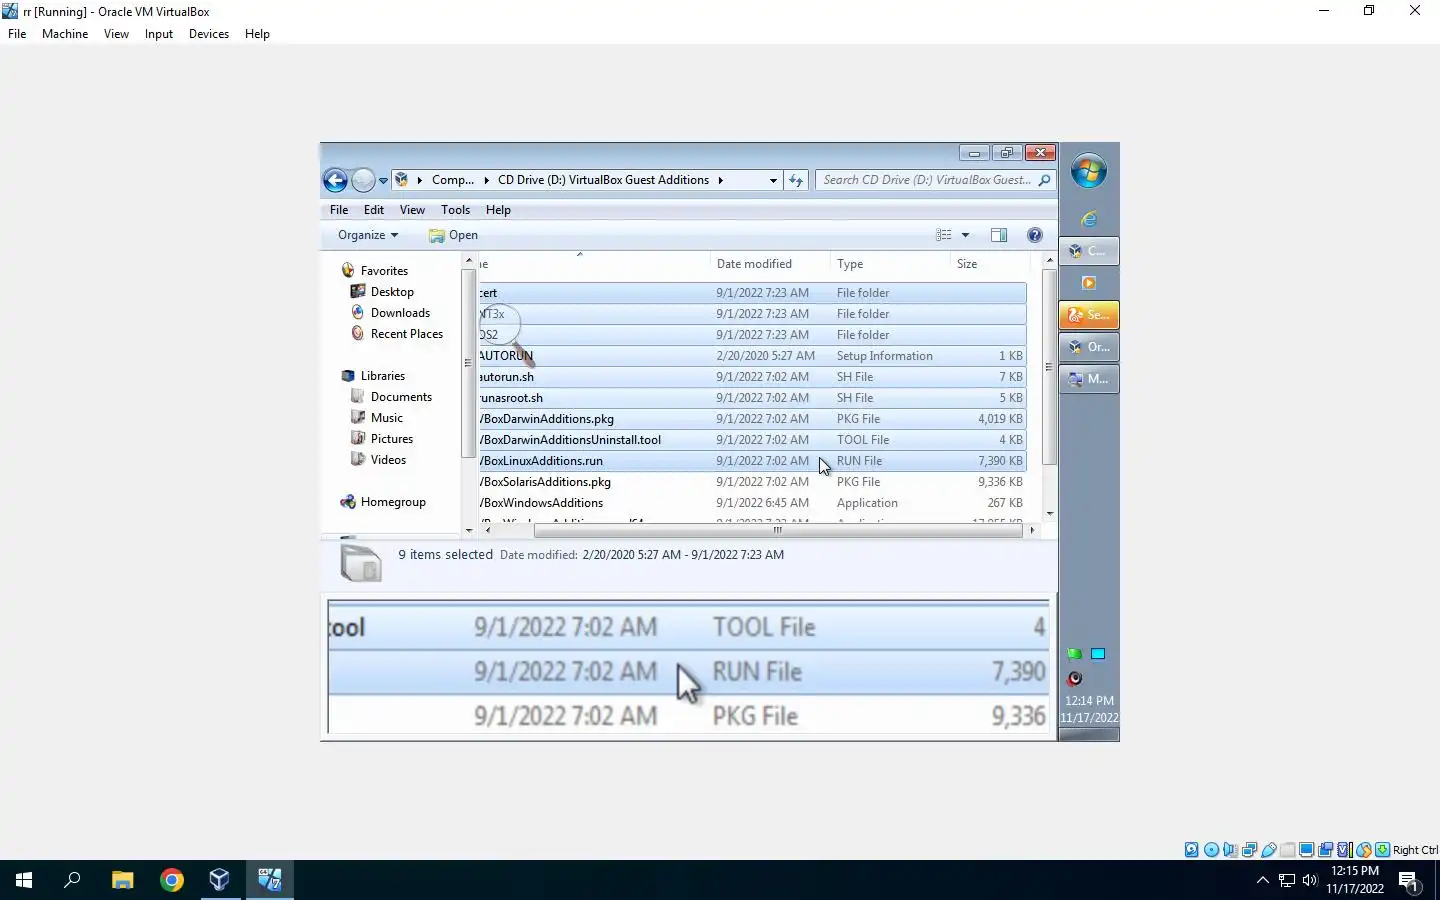
Task: Switch to C... guest taskbar button
Action: [1089, 251]
